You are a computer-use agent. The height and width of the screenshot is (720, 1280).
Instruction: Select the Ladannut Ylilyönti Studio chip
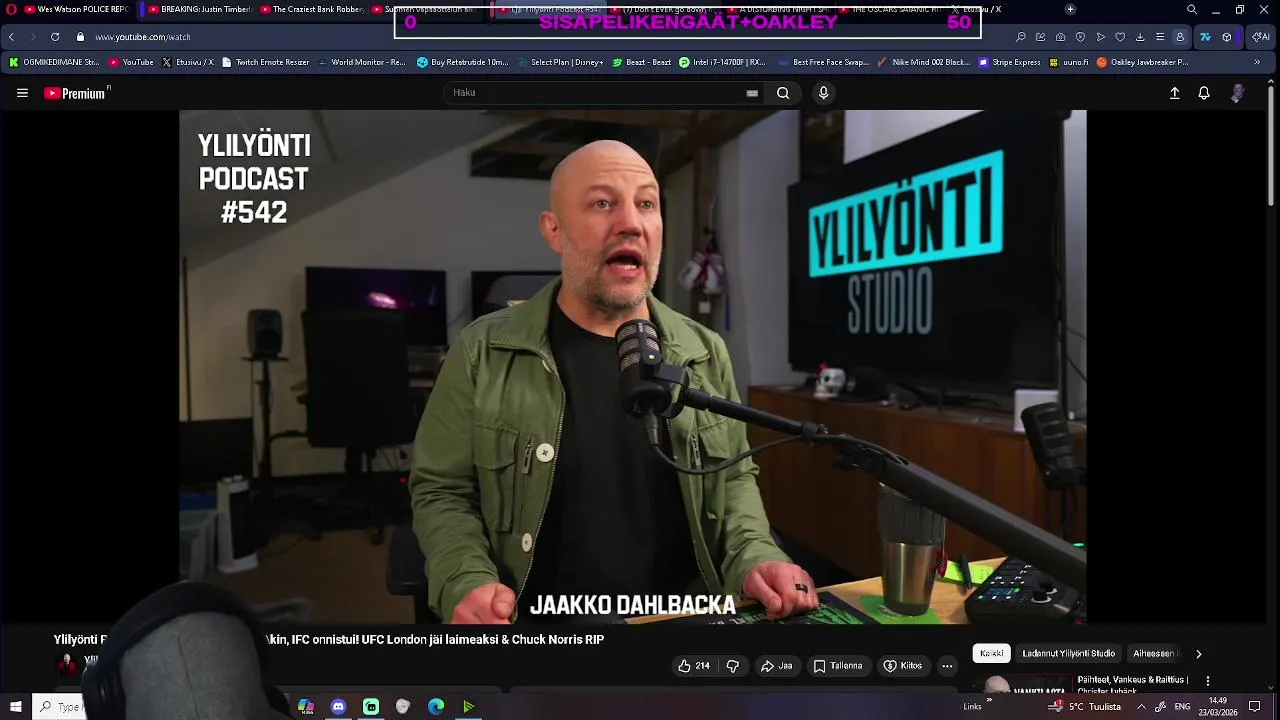[x=1068, y=653]
